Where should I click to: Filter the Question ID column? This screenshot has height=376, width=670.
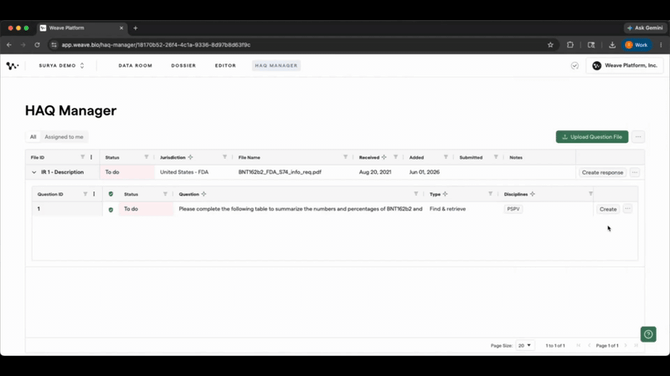85,194
